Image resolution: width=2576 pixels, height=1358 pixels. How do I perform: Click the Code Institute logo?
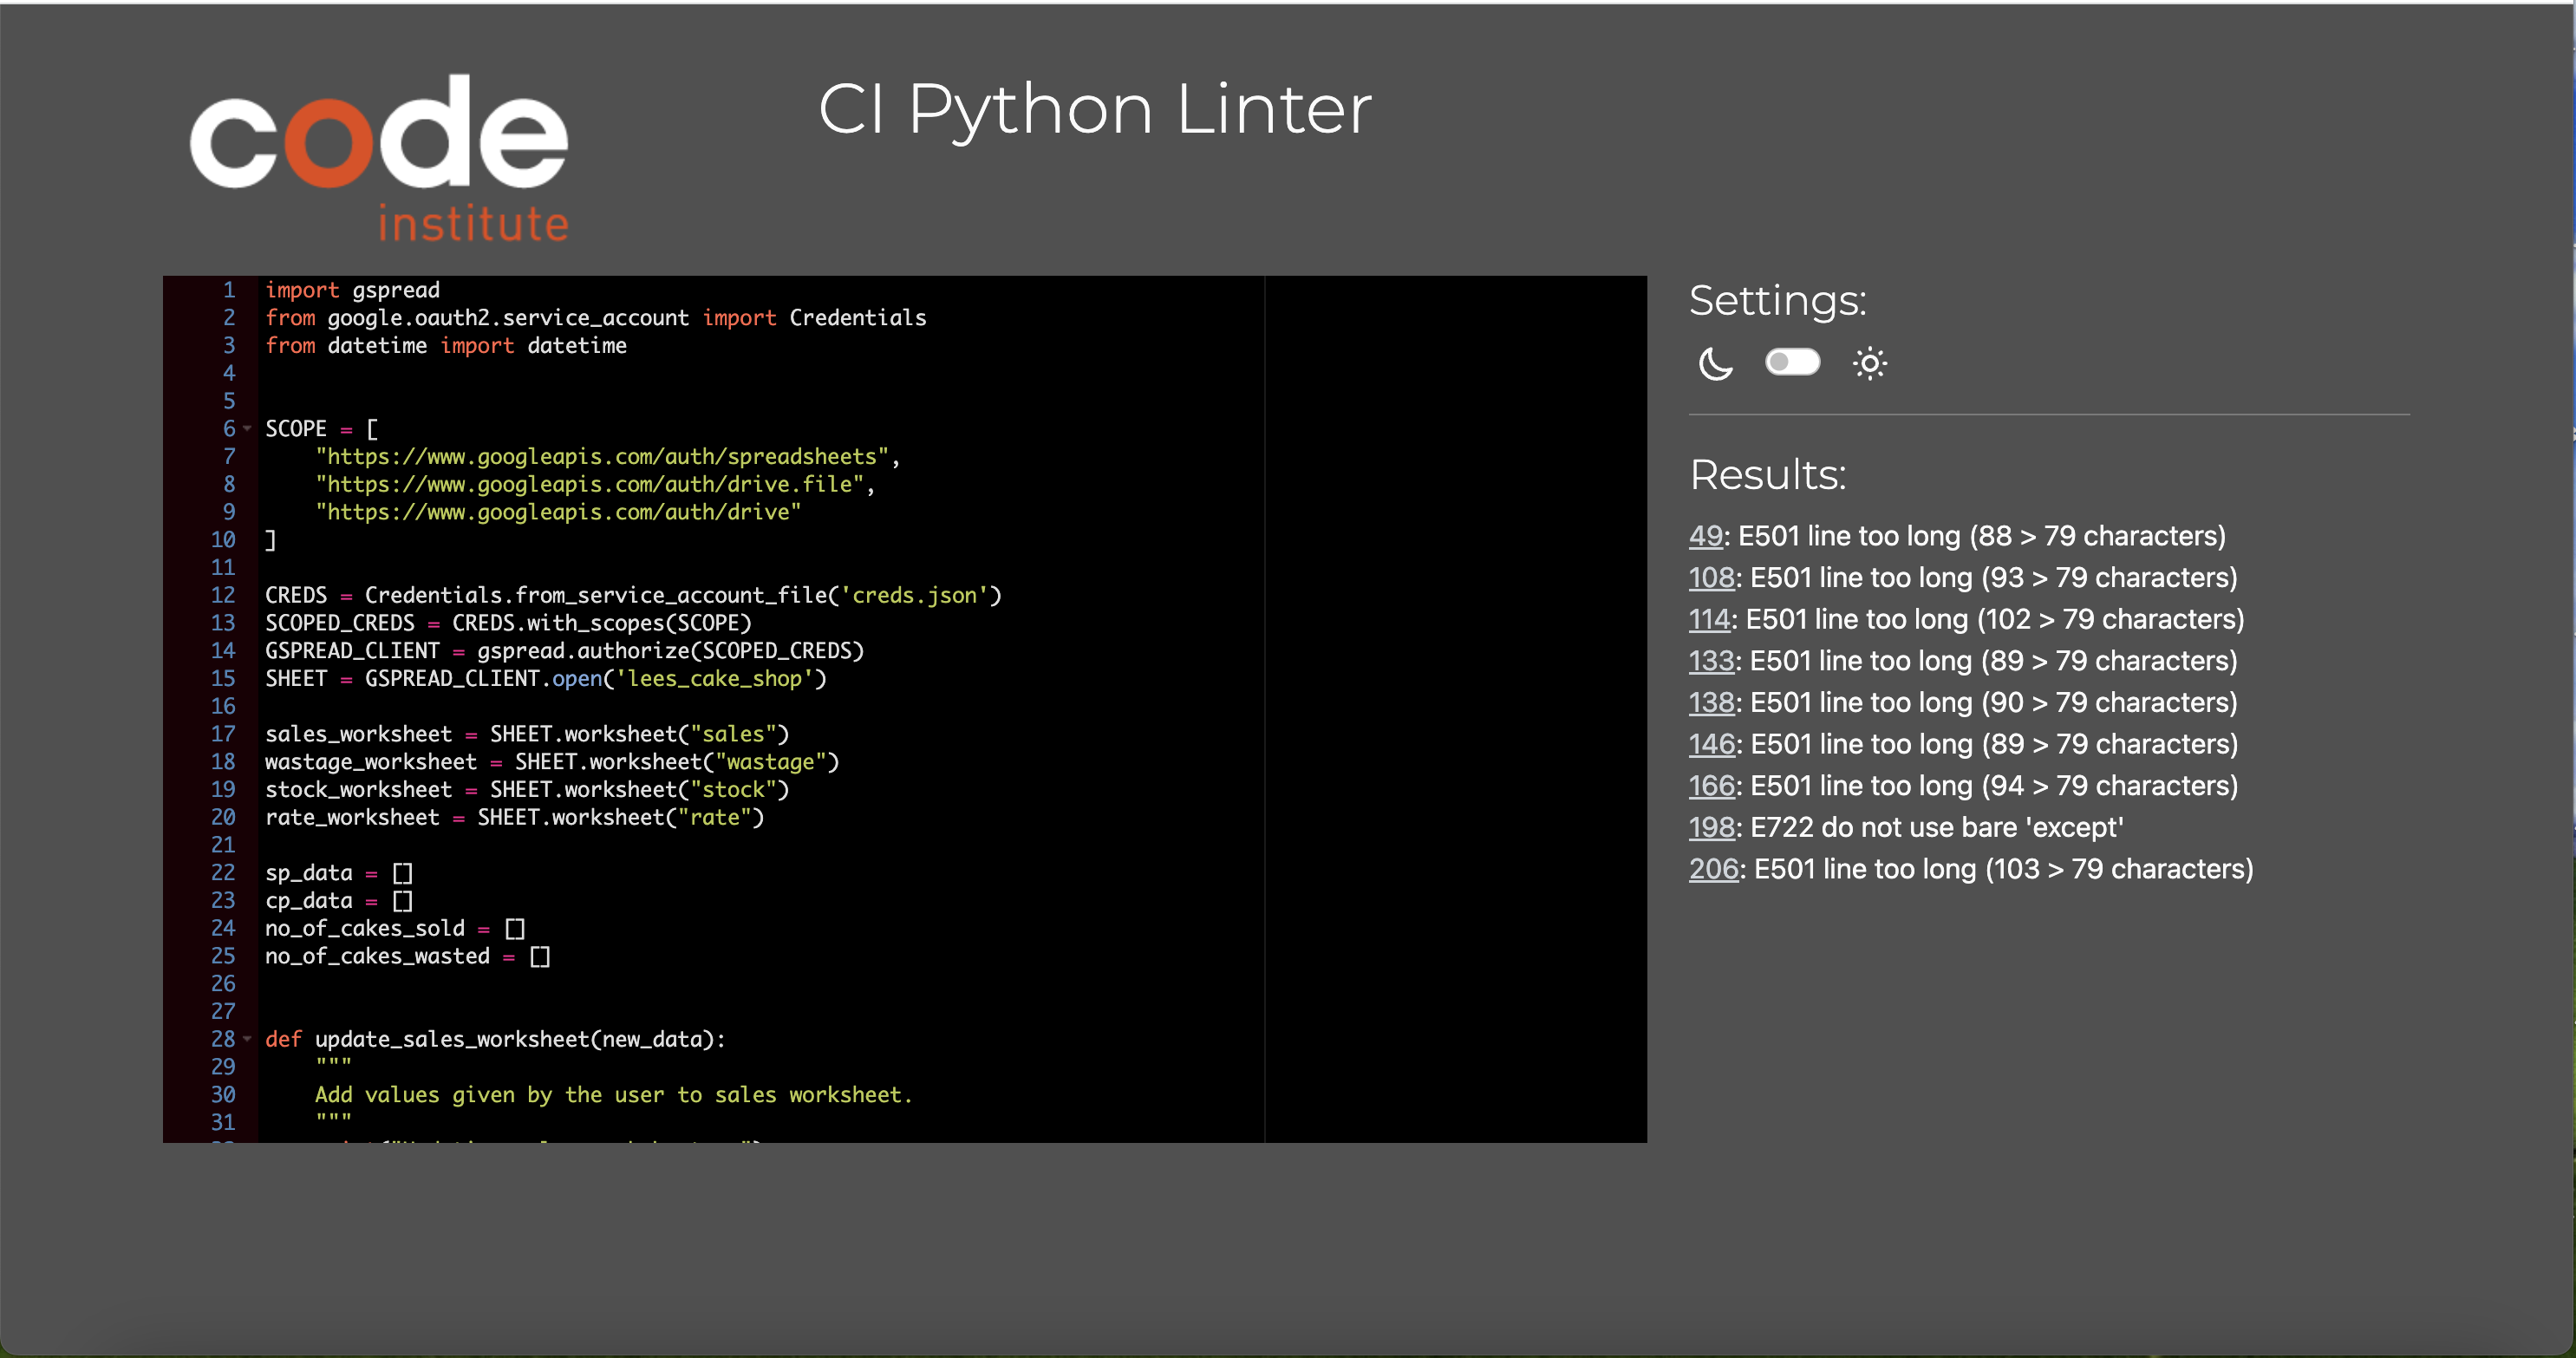tap(380, 155)
